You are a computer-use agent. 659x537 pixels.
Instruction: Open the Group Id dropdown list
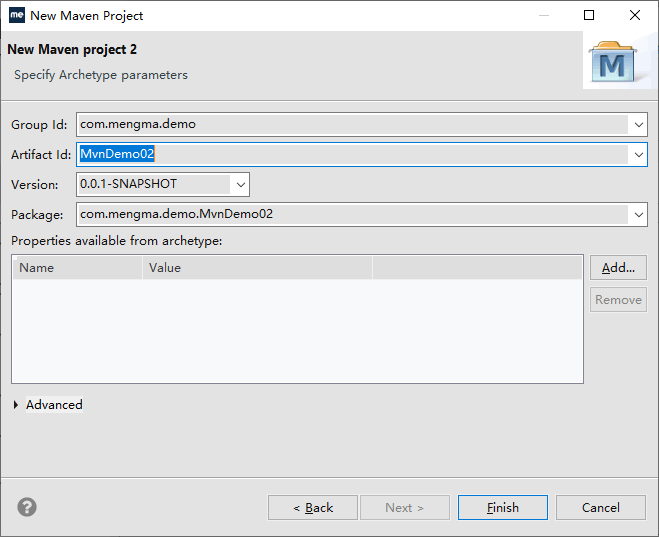tap(638, 125)
